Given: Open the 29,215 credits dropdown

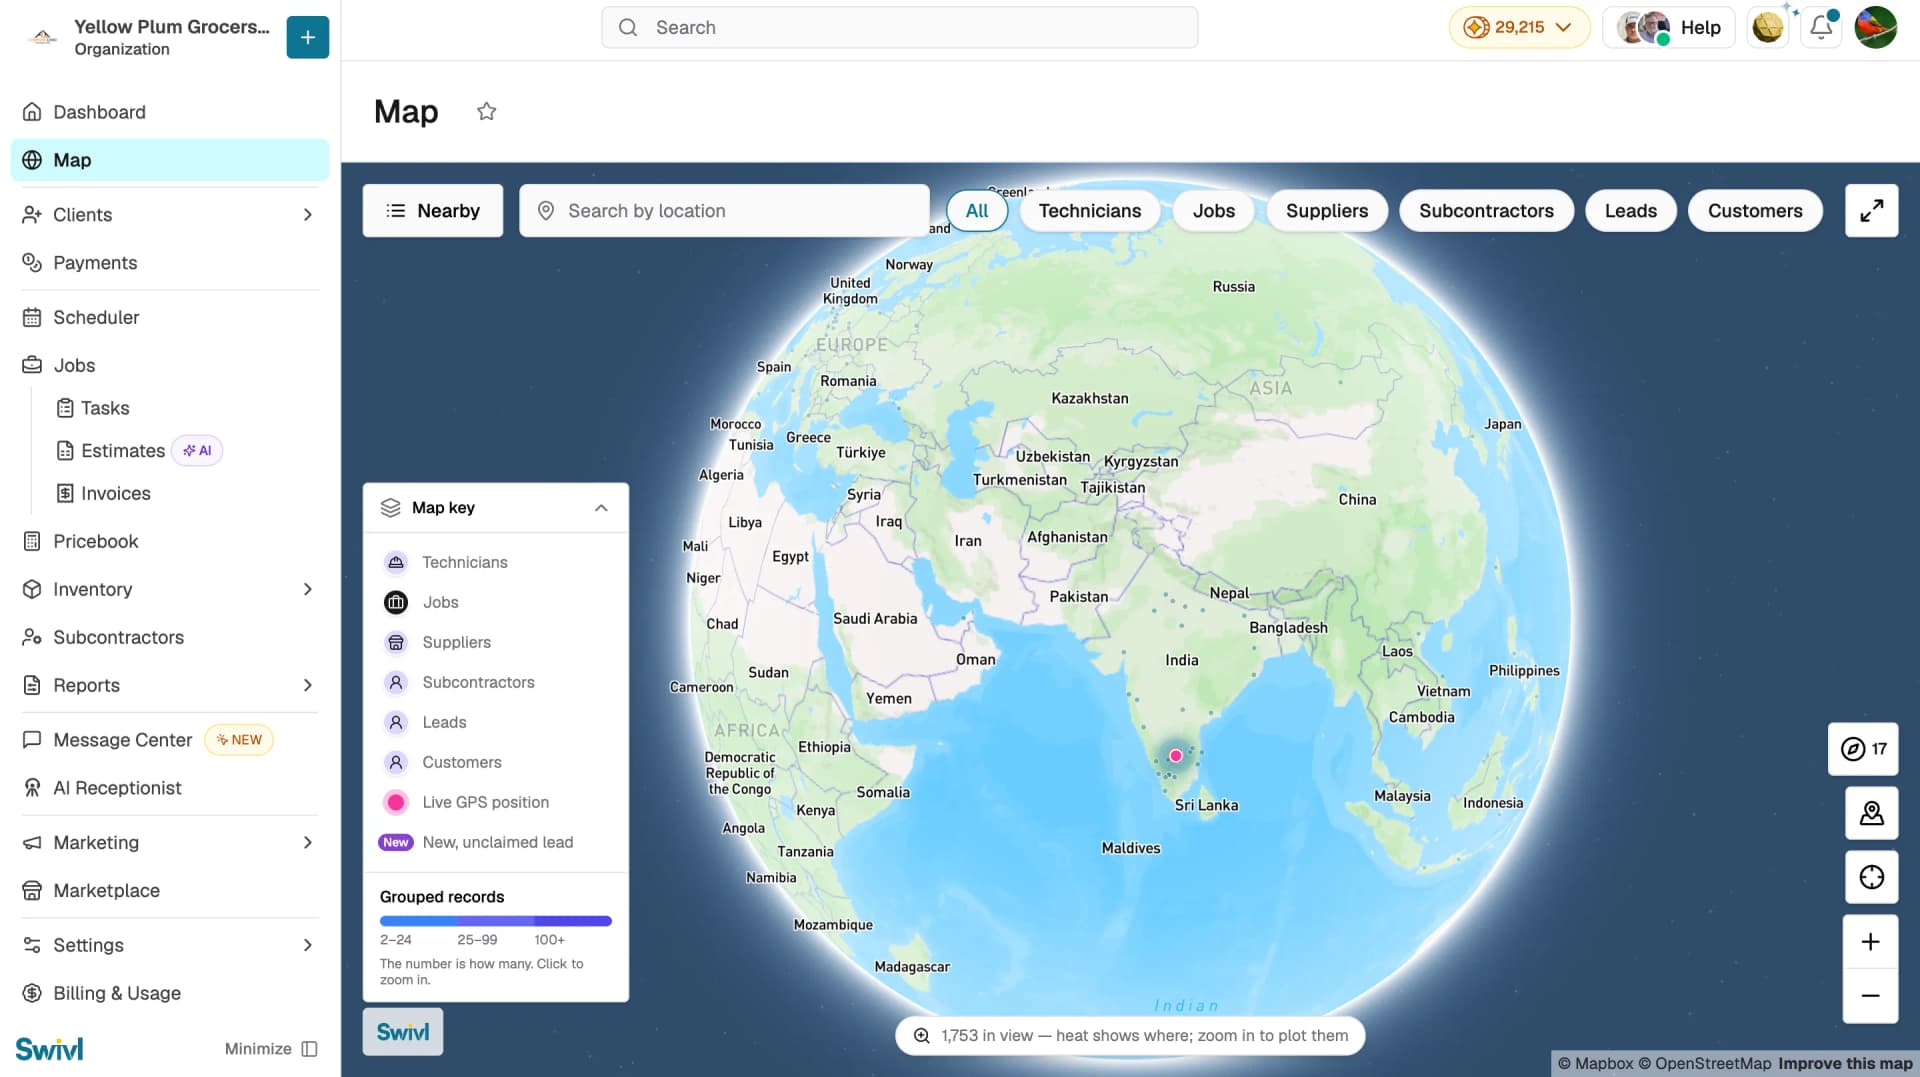Looking at the screenshot, I should click(1519, 27).
